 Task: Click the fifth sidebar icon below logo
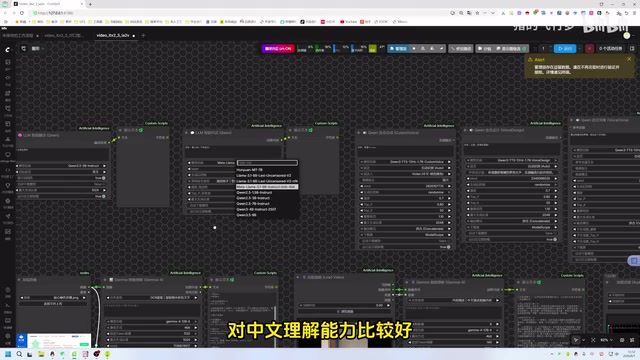(x=7, y=124)
